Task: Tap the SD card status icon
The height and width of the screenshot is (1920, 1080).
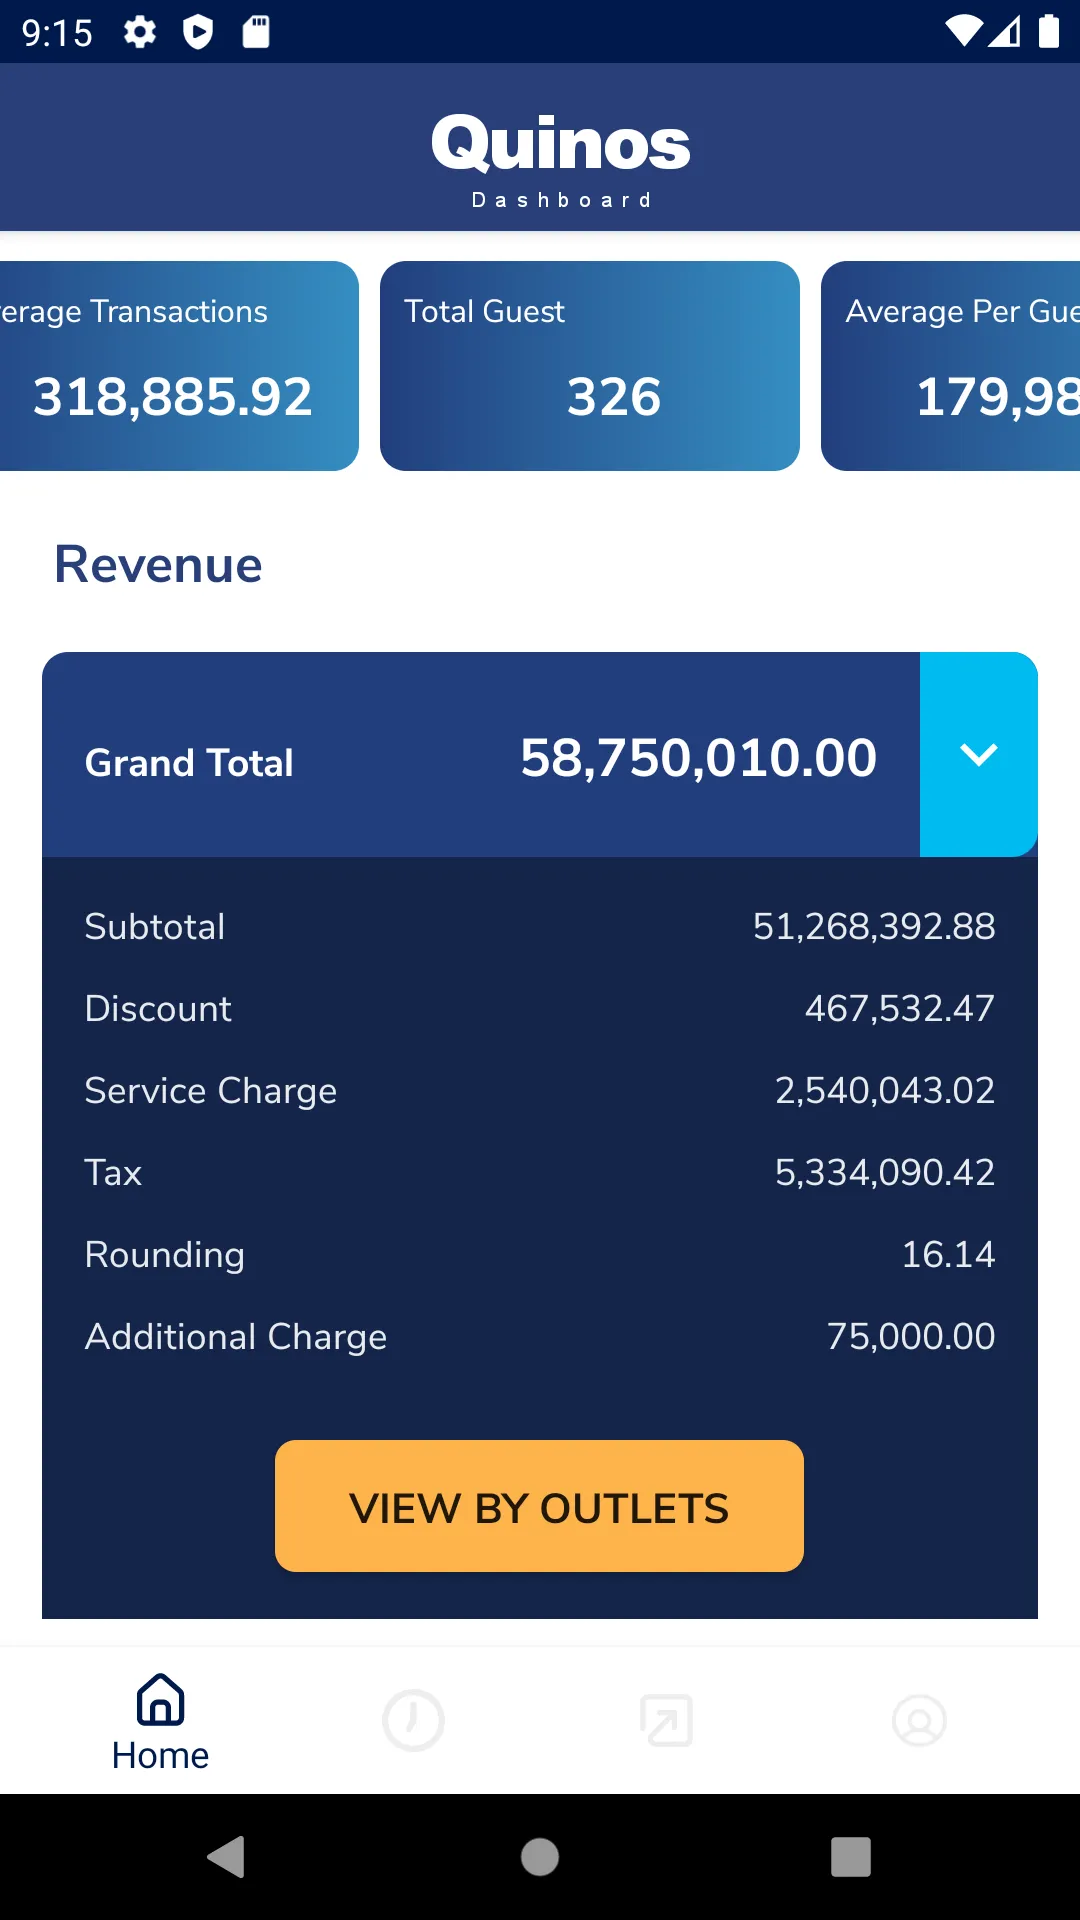Action: [x=256, y=32]
